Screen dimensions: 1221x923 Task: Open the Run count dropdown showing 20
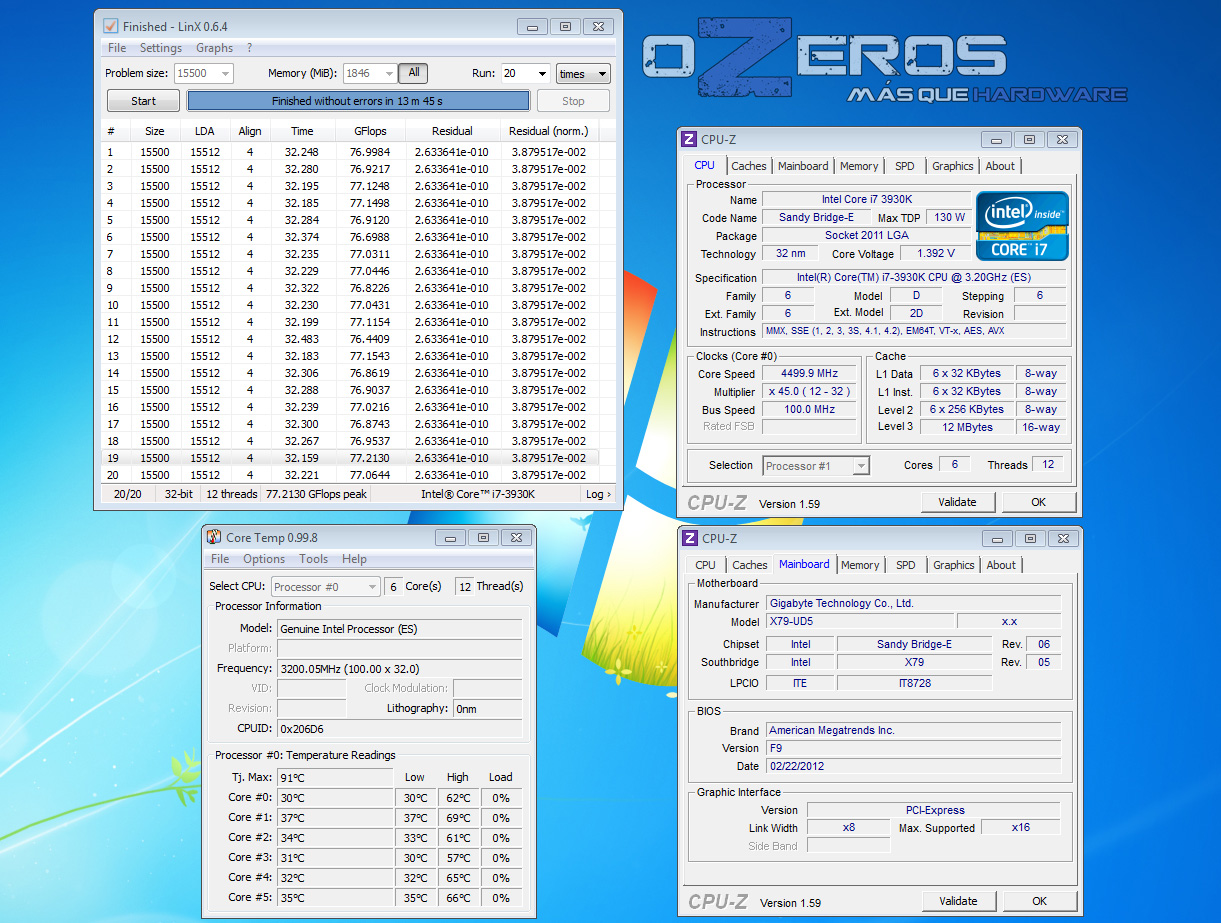click(x=525, y=73)
